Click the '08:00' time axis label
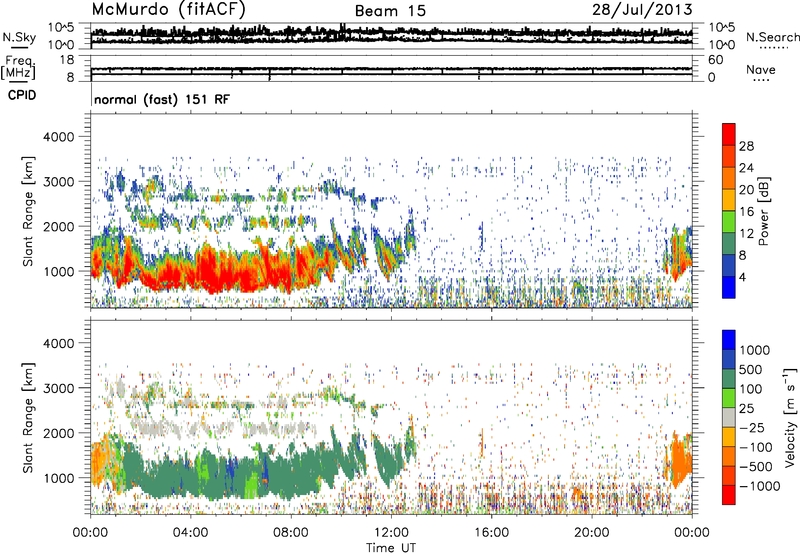800x554 pixels. pos(291,533)
